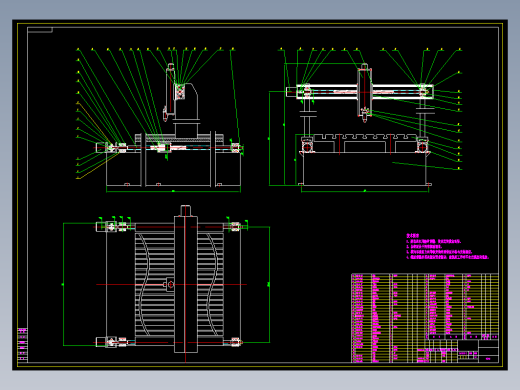
Task: Select the right wavy curve on plan-view table
Action: pos(213,284)
